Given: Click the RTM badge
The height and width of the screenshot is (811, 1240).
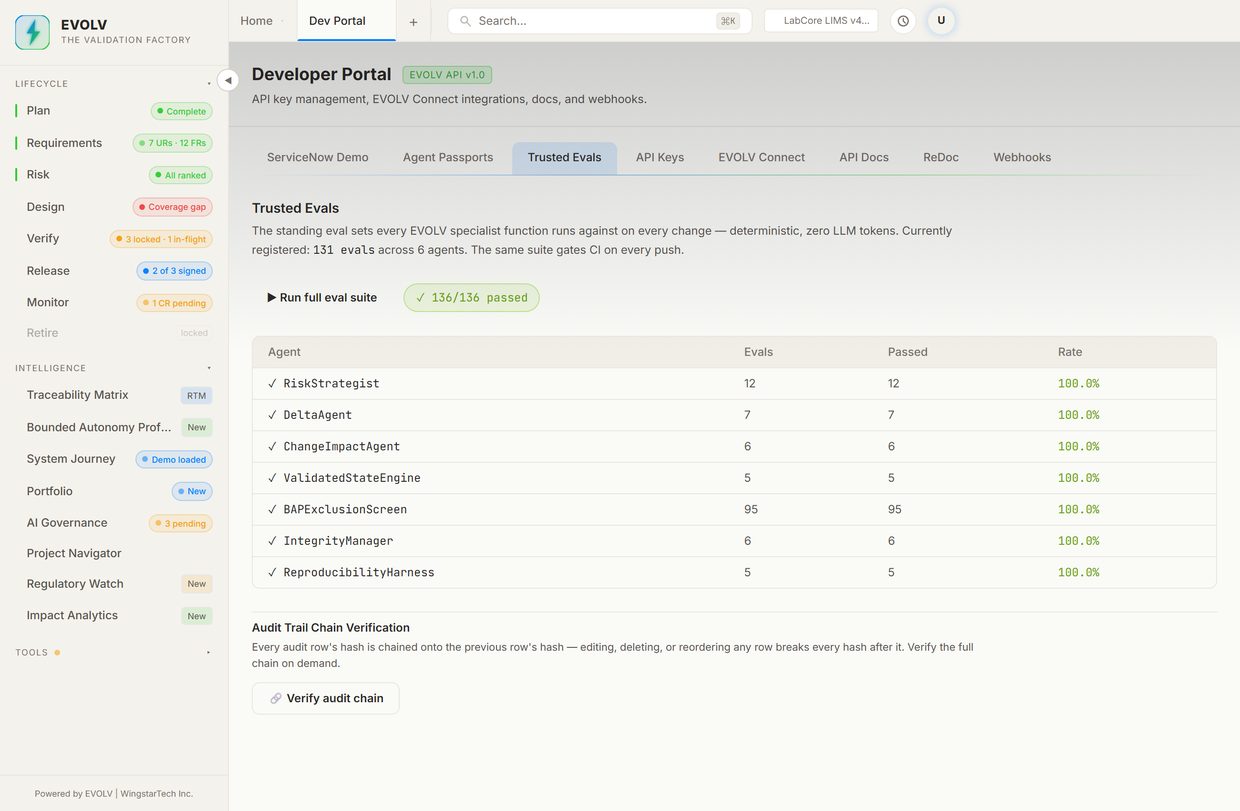Looking at the screenshot, I should [x=197, y=396].
